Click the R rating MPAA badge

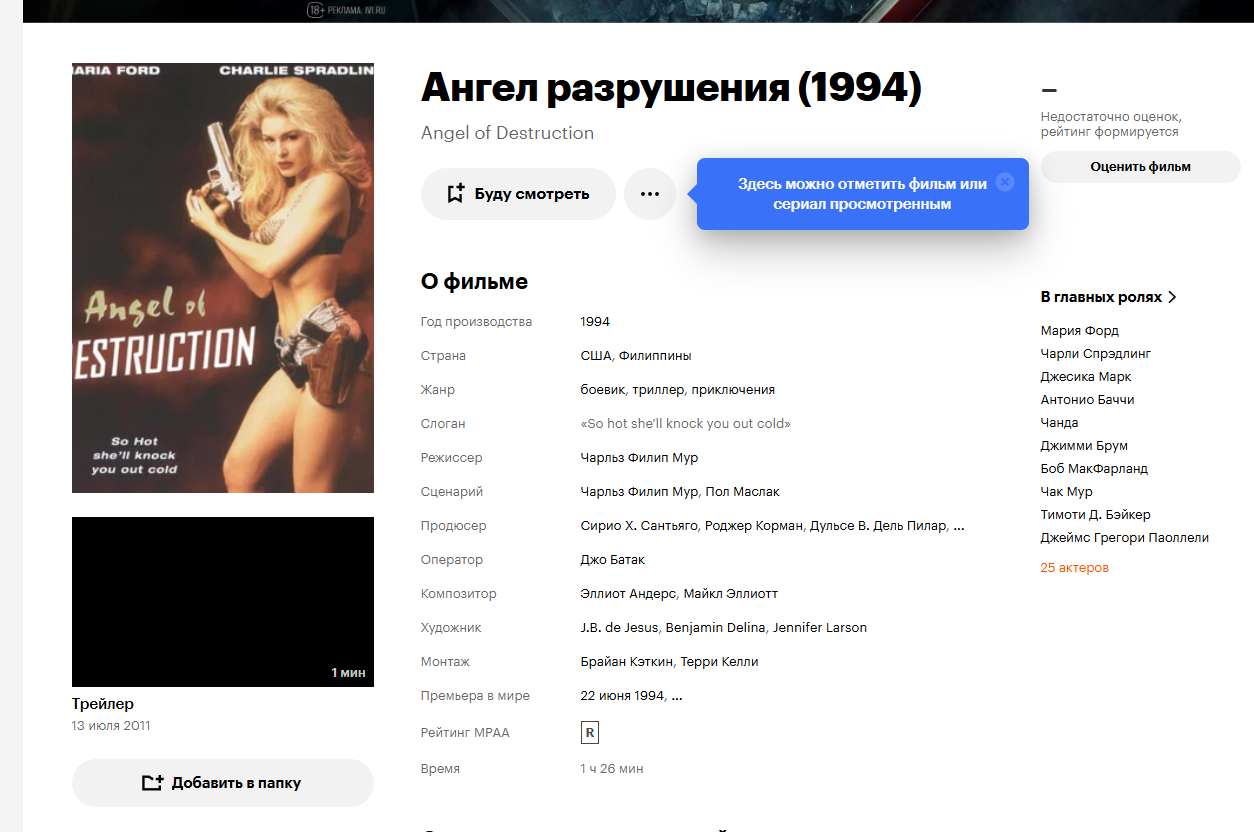[x=590, y=733]
